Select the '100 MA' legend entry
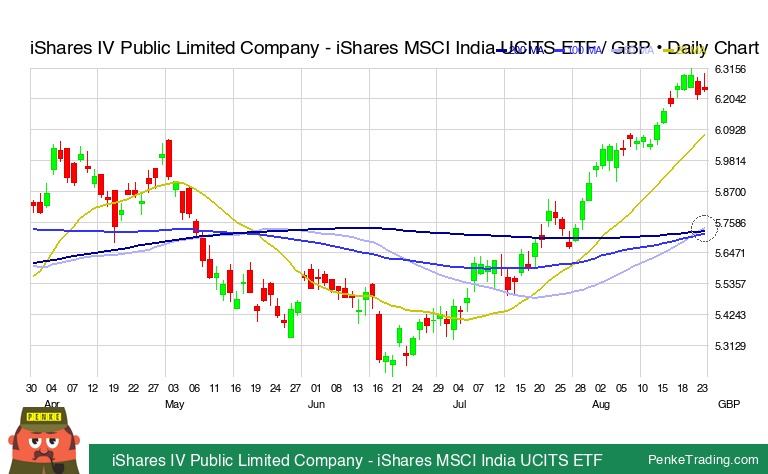768x474 pixels. (578, 50)
